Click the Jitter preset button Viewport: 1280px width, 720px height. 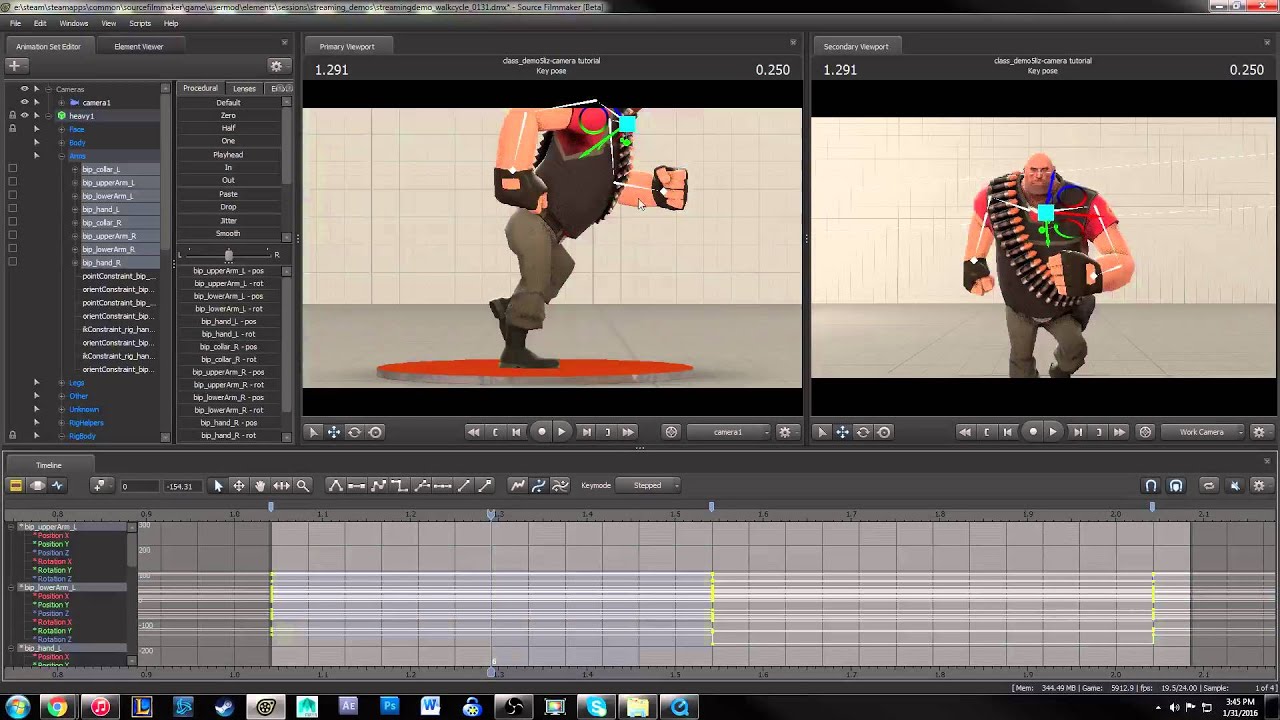228,220
